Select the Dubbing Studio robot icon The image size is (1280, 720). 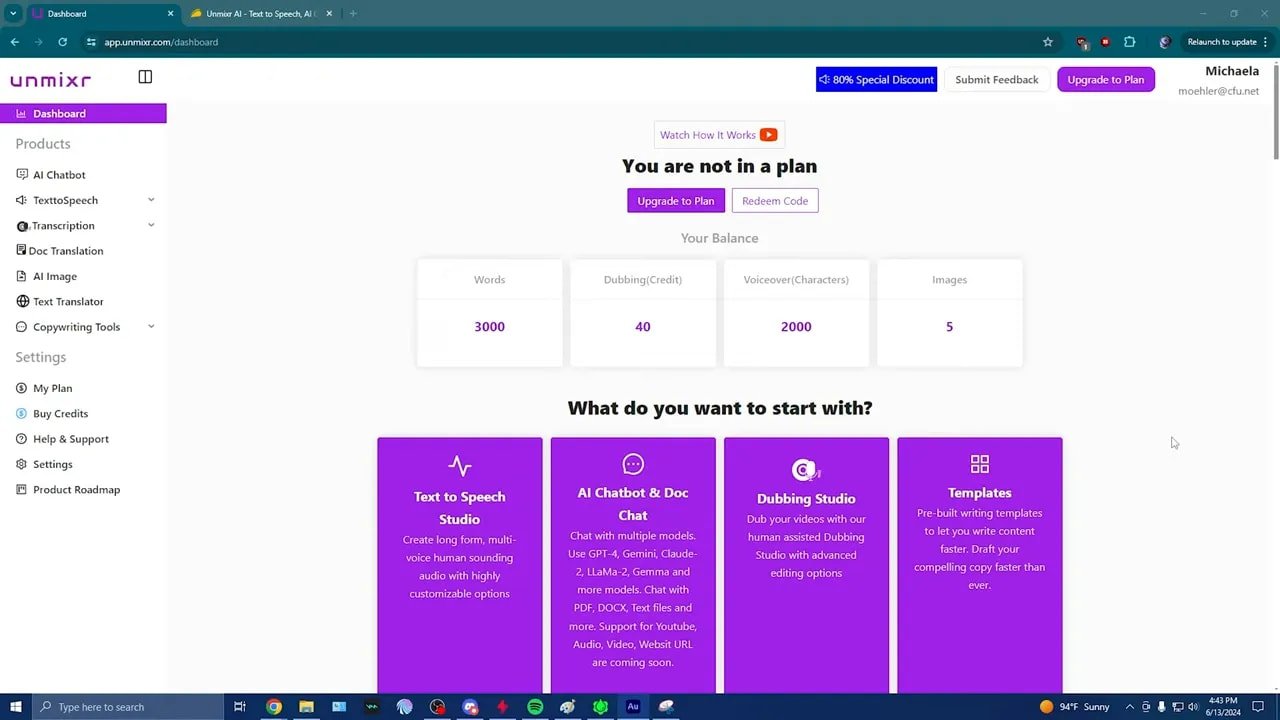coord(806,469)
